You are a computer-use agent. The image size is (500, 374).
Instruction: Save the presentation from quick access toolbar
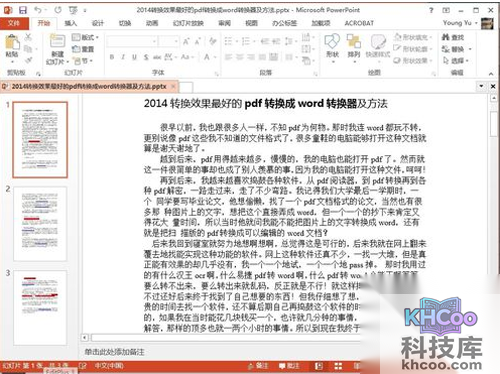(x=23, y=10)
